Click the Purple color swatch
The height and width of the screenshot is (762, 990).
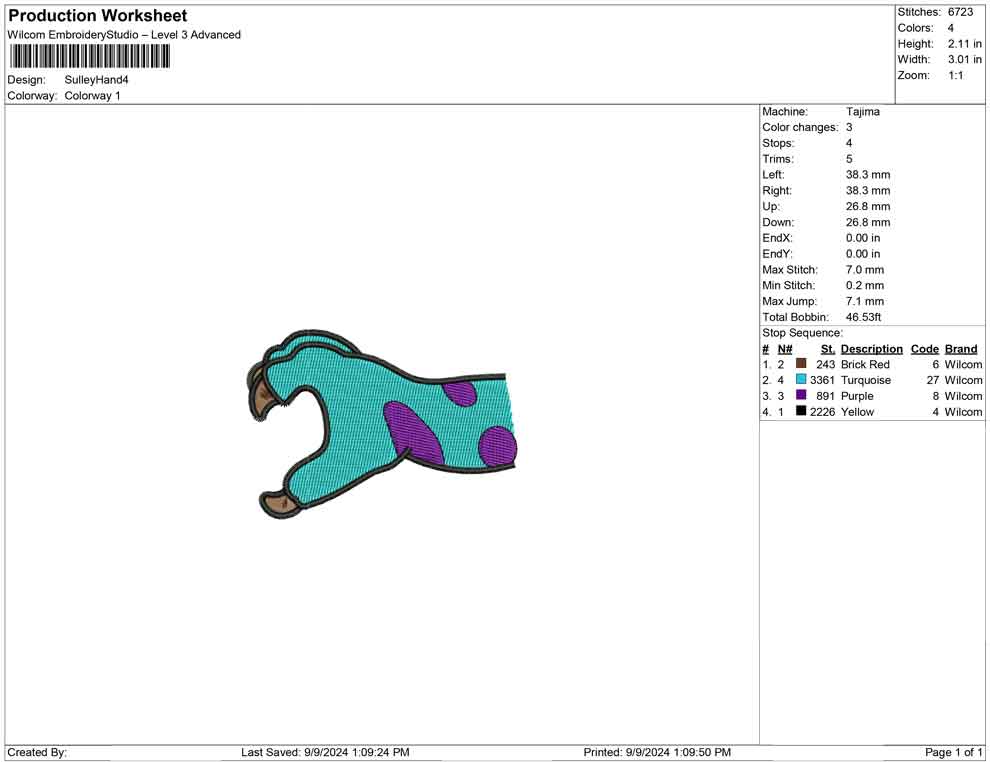[801, 395]
